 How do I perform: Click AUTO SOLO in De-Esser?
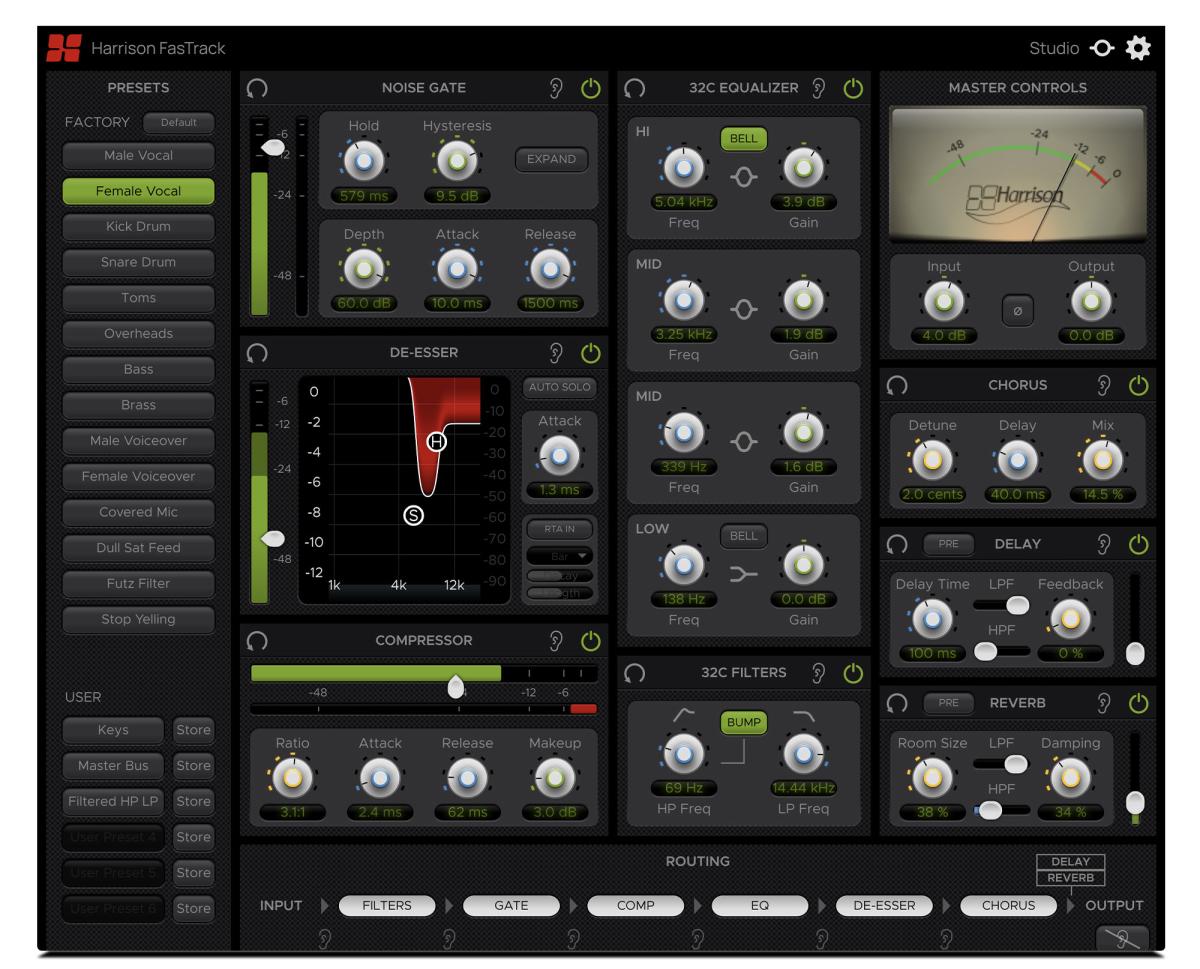559,387
